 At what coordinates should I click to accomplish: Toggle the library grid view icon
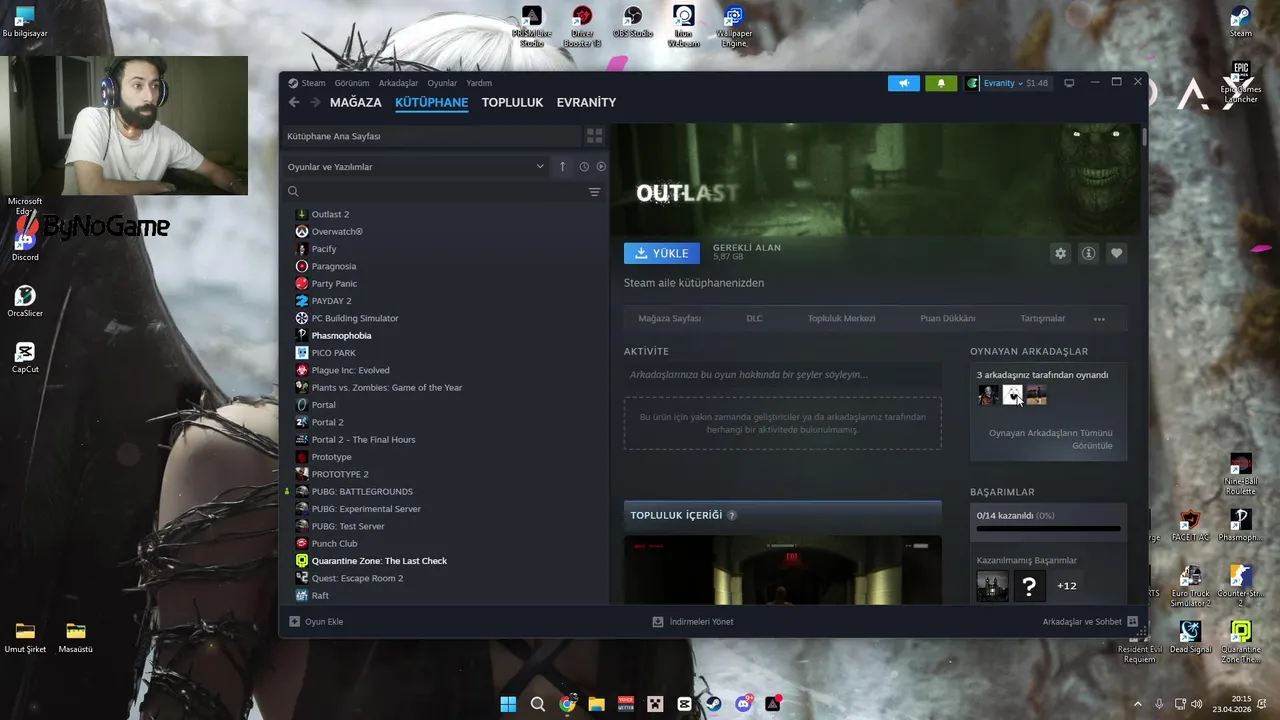594,136
